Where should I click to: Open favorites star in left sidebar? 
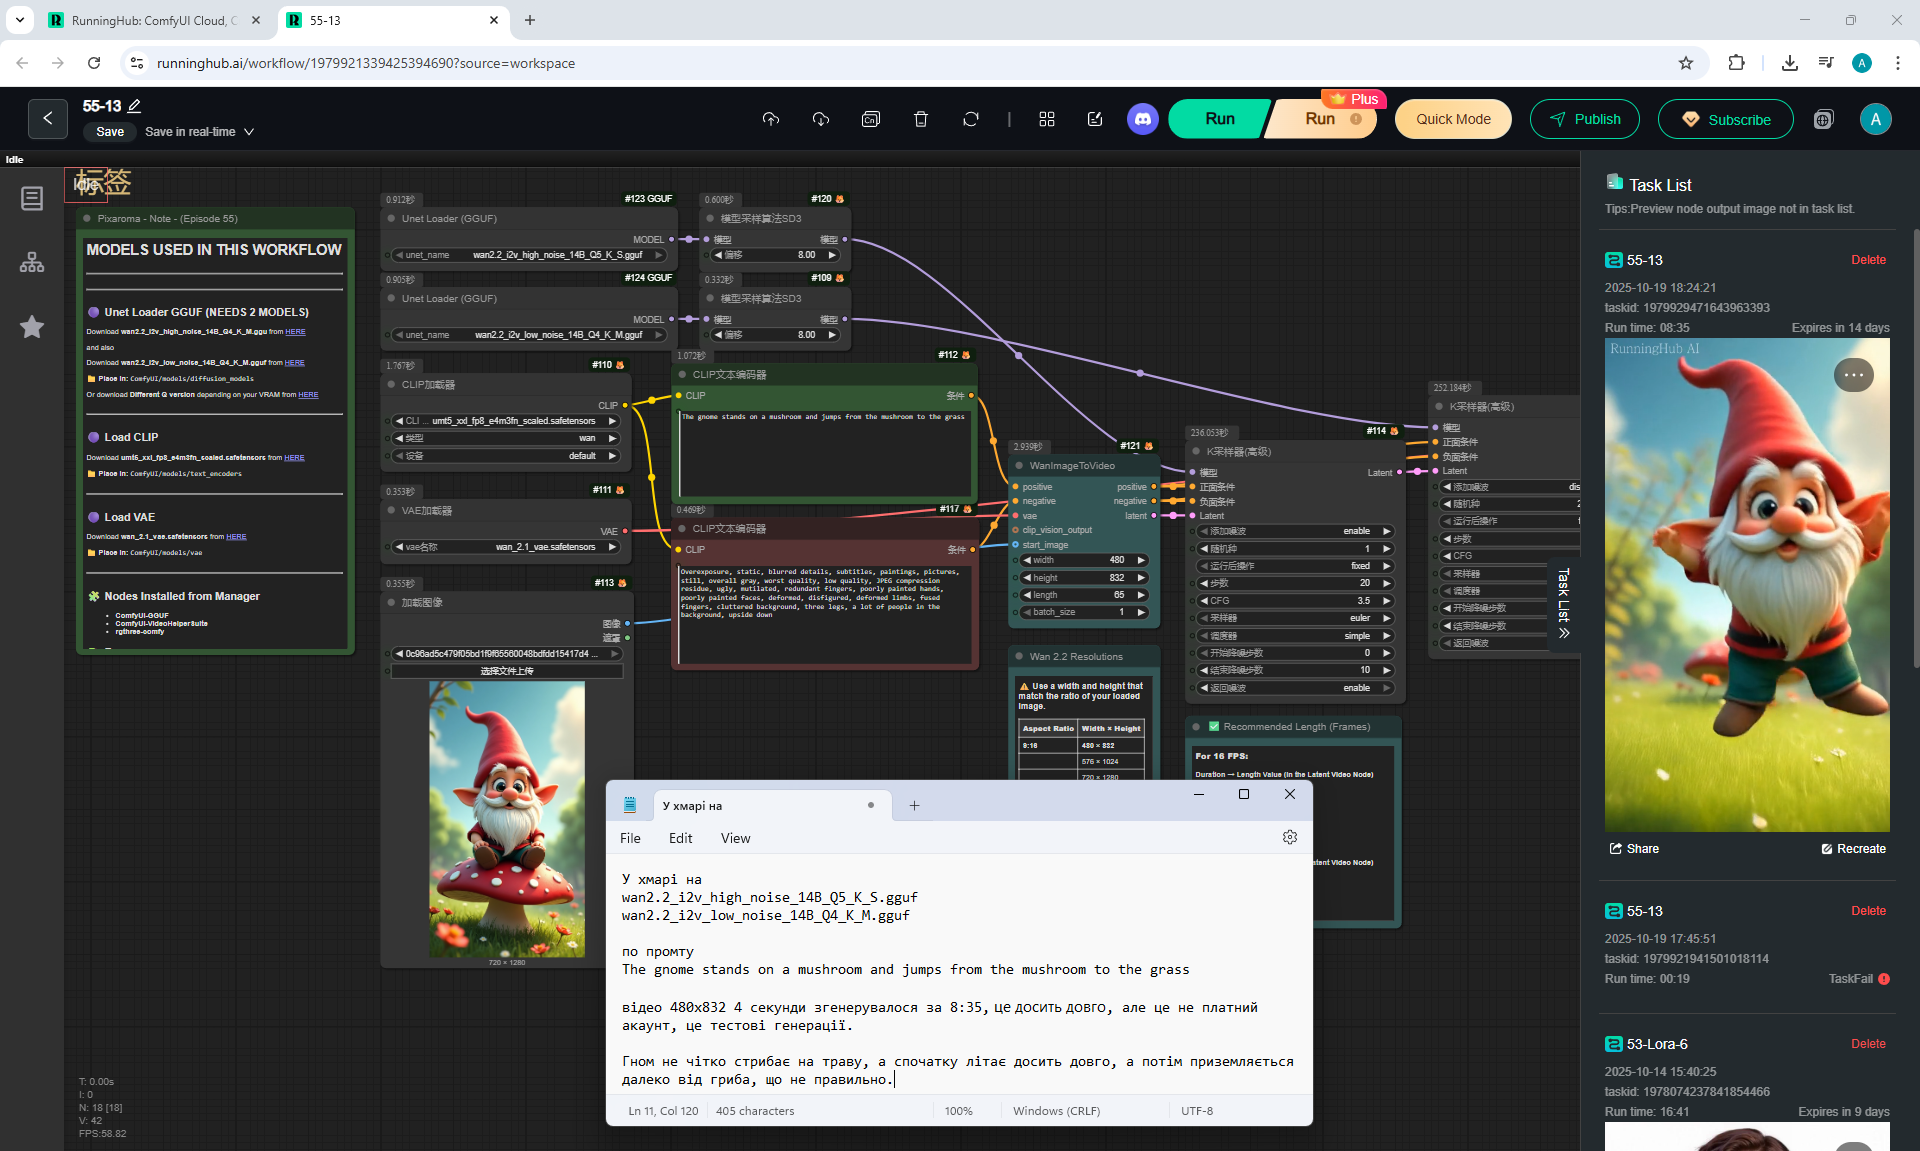(x=32, y=327)
